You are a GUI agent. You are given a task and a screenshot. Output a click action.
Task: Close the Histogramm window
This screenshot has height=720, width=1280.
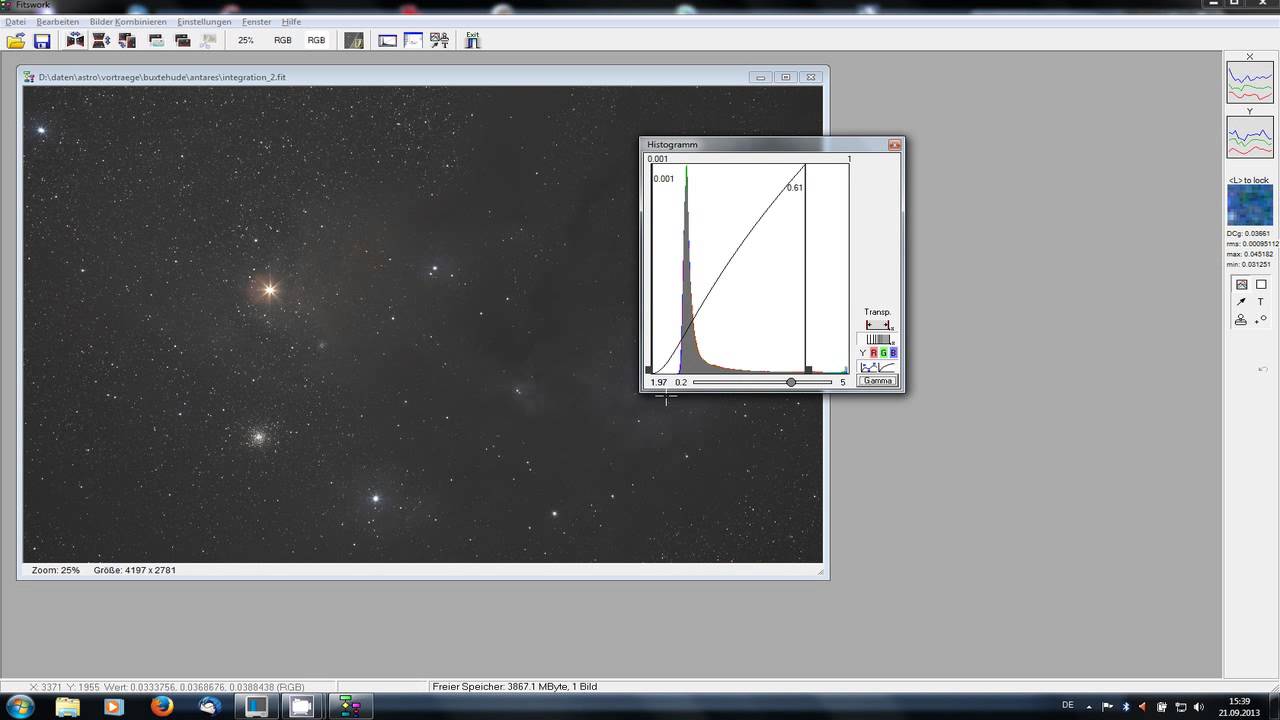(x=894, y=145)
